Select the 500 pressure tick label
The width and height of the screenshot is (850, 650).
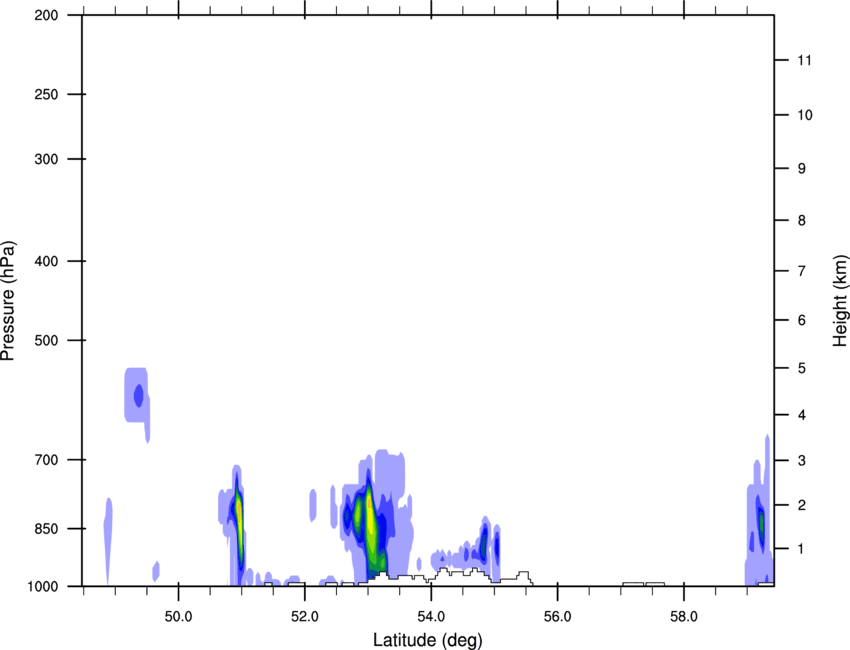(x=46, y=340)
